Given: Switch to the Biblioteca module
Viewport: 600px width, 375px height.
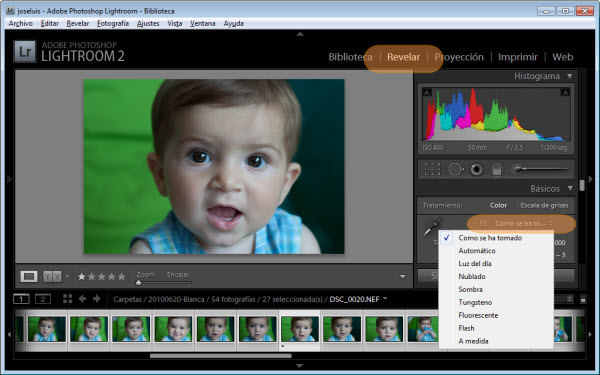Looking at the screenshot, I should pyautogui.click(x=350, y=57).
